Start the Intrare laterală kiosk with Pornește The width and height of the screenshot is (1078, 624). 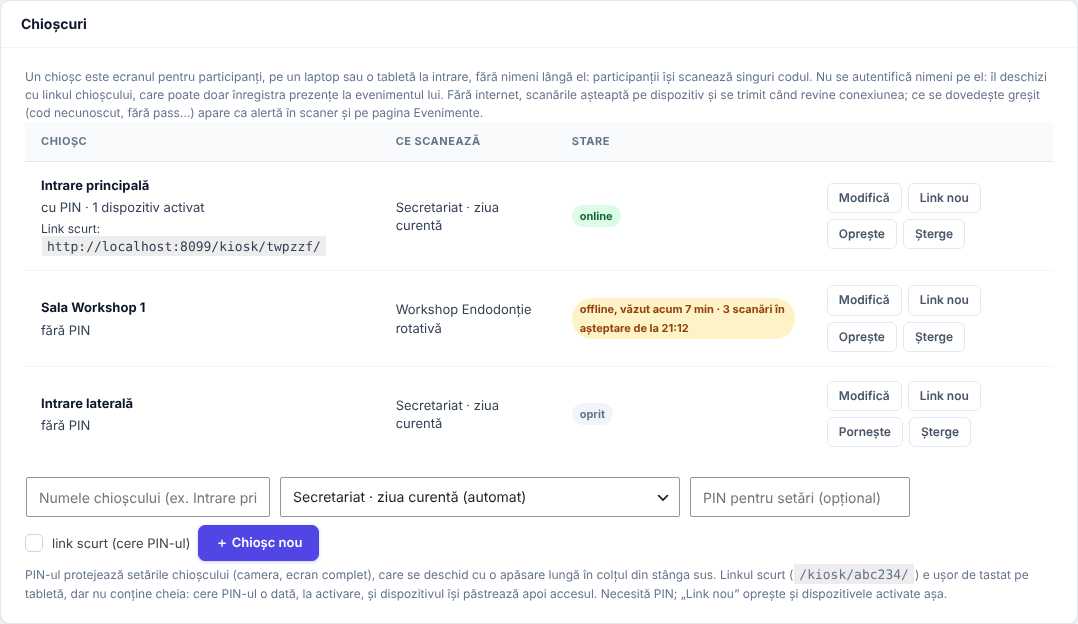click(864, 432)
